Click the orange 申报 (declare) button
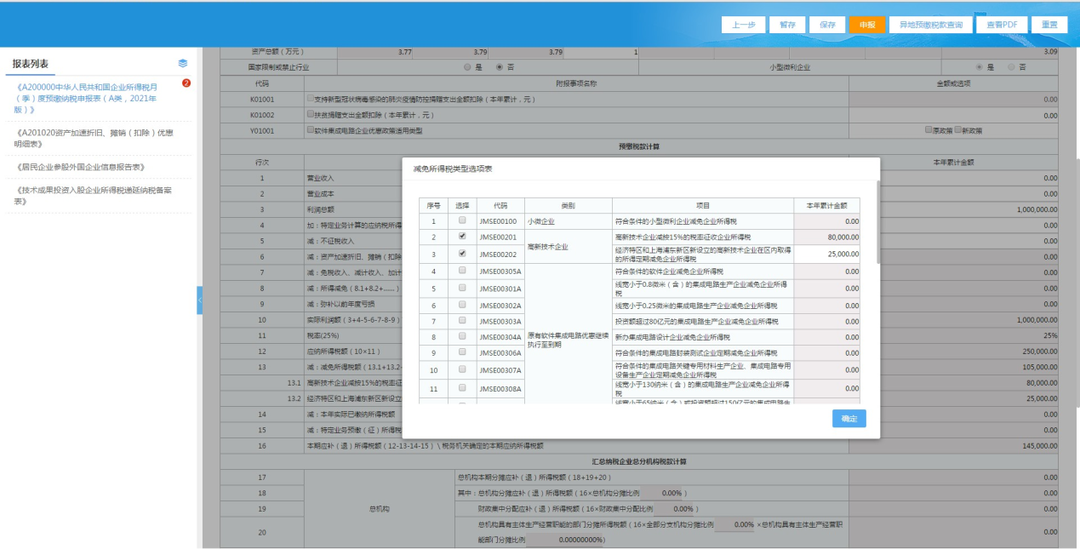The height and width of the screenshot is (549, 1080). coord(867,25)
